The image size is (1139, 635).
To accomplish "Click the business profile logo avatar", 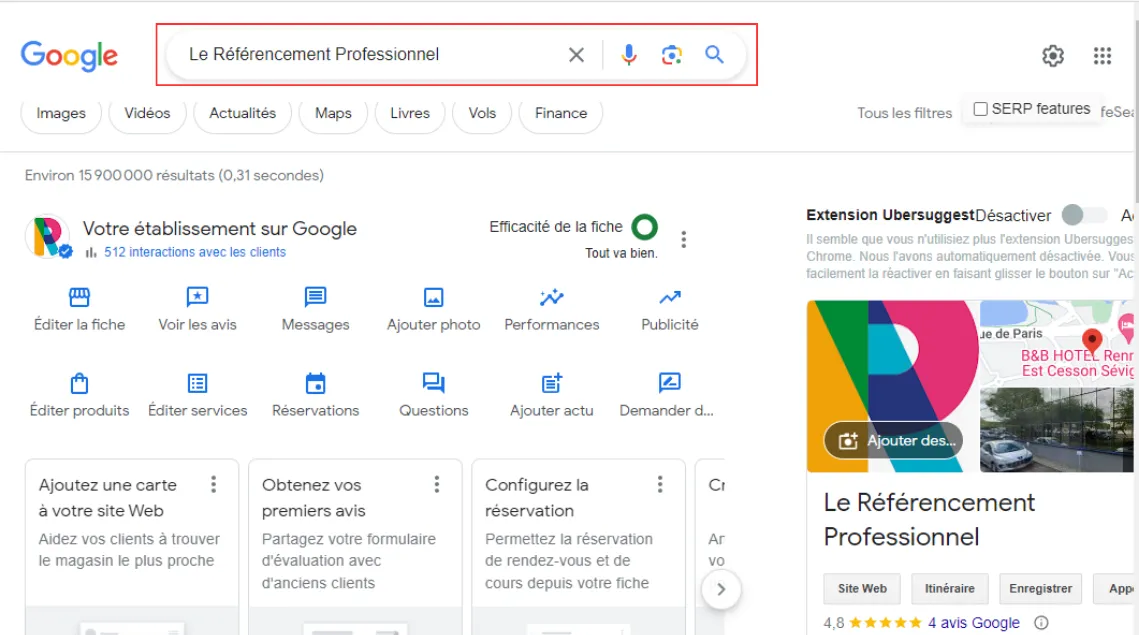I will click(x=48, y=237).
